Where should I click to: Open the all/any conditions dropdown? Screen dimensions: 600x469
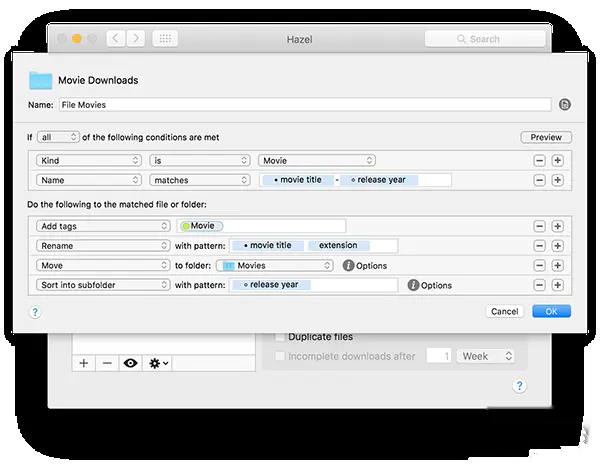tap(58, 137)
